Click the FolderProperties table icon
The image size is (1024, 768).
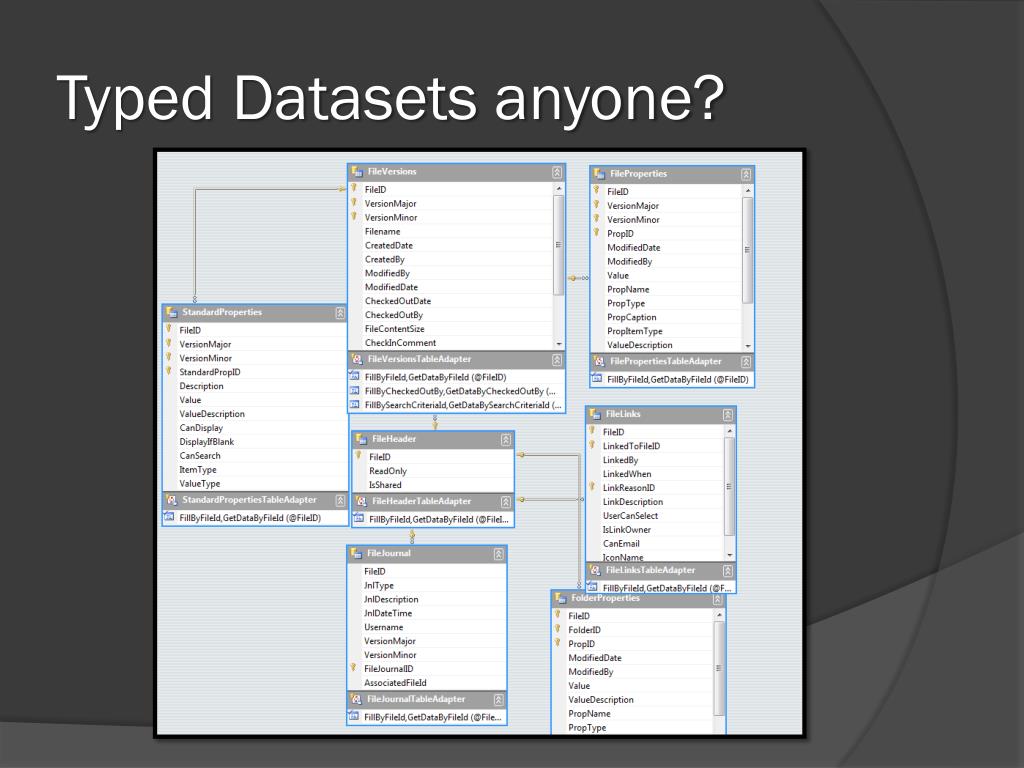pyautogui.click(x=560, y=598)
